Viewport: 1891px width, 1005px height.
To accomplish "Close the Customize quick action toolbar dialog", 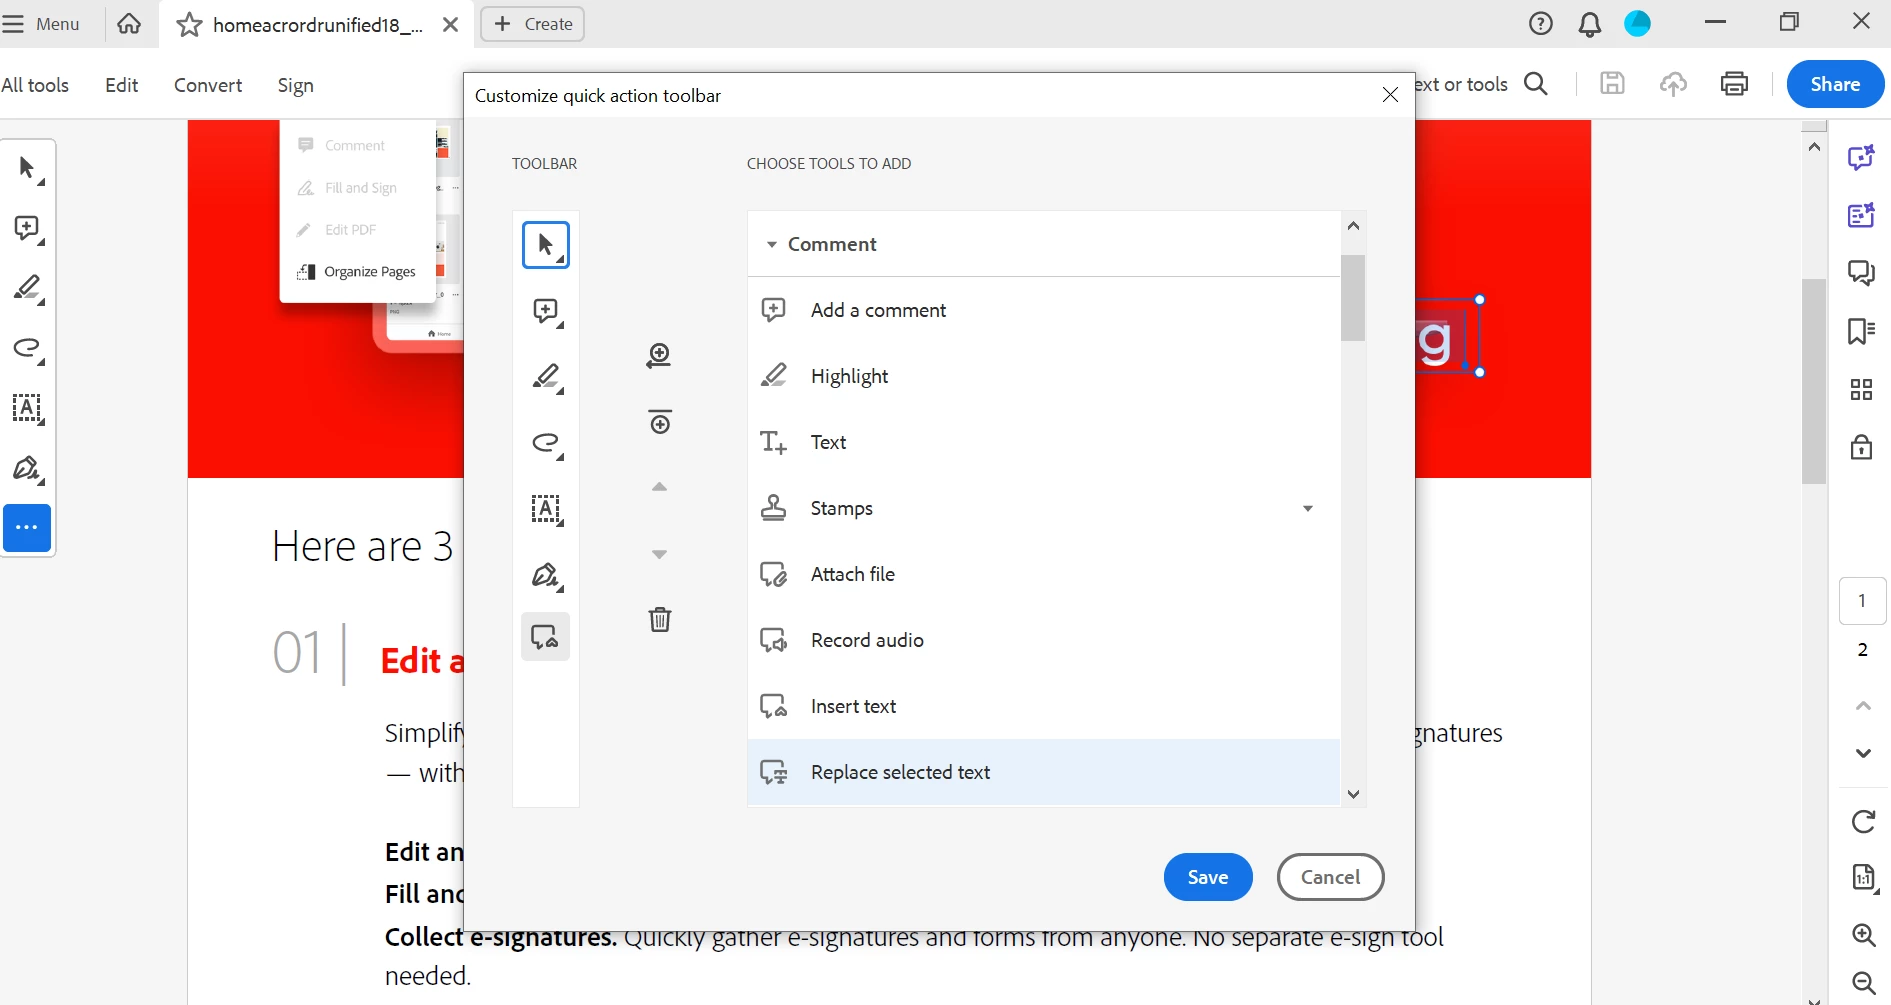I will (1389, 95).
